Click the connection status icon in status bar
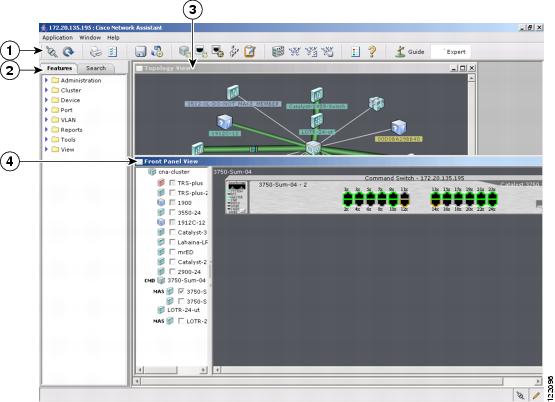 coord(520,395)
